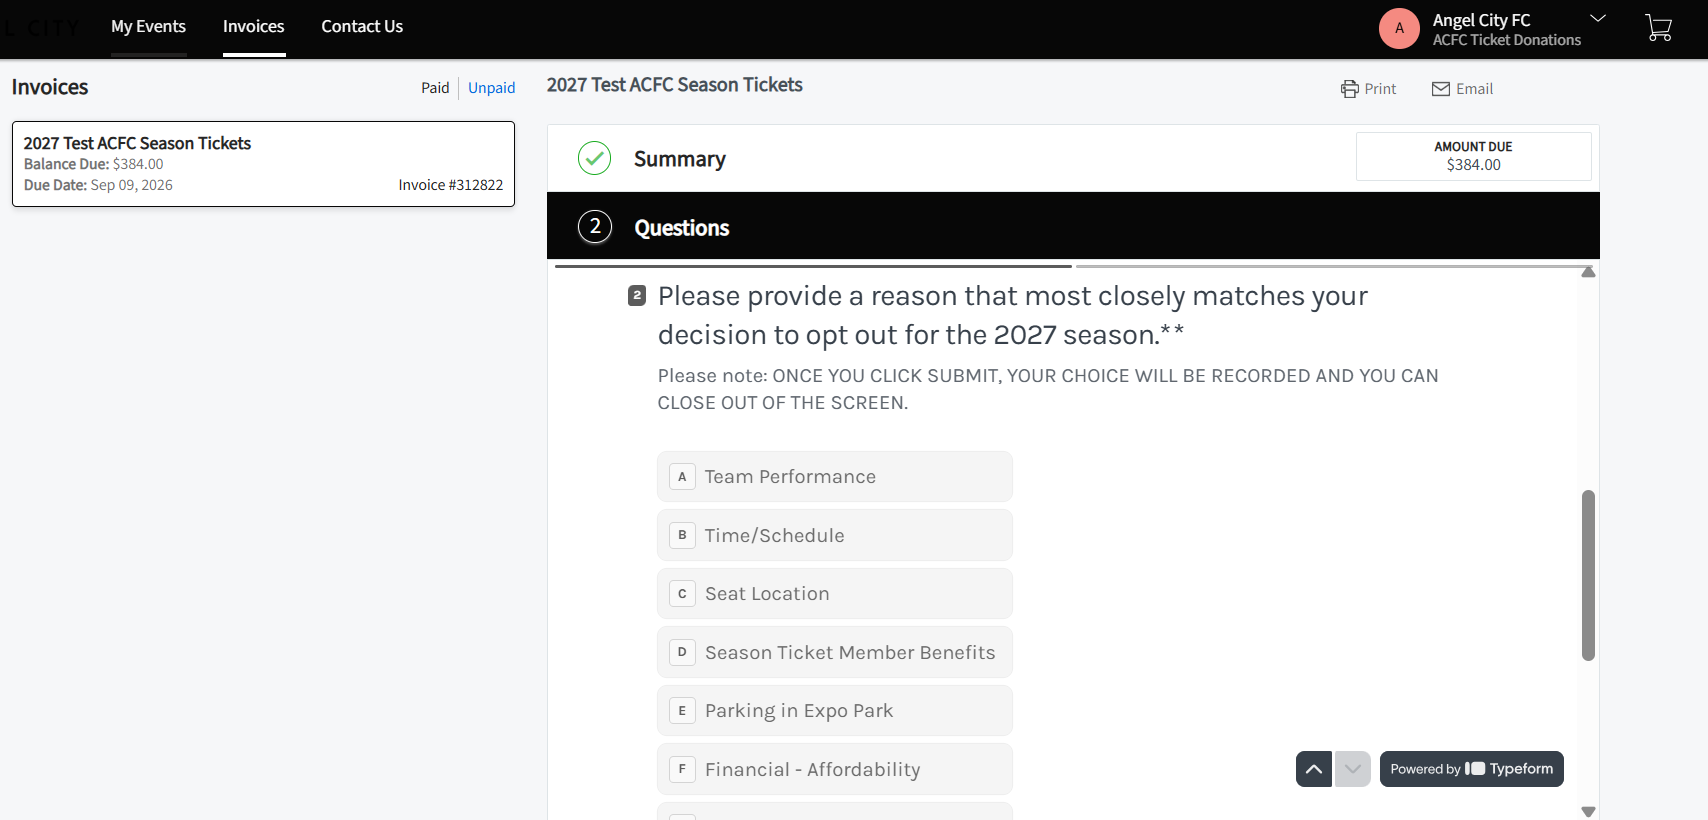Click the question number 2 badge
Viewport: 1708px width, 820px height.
pos(637,295)
